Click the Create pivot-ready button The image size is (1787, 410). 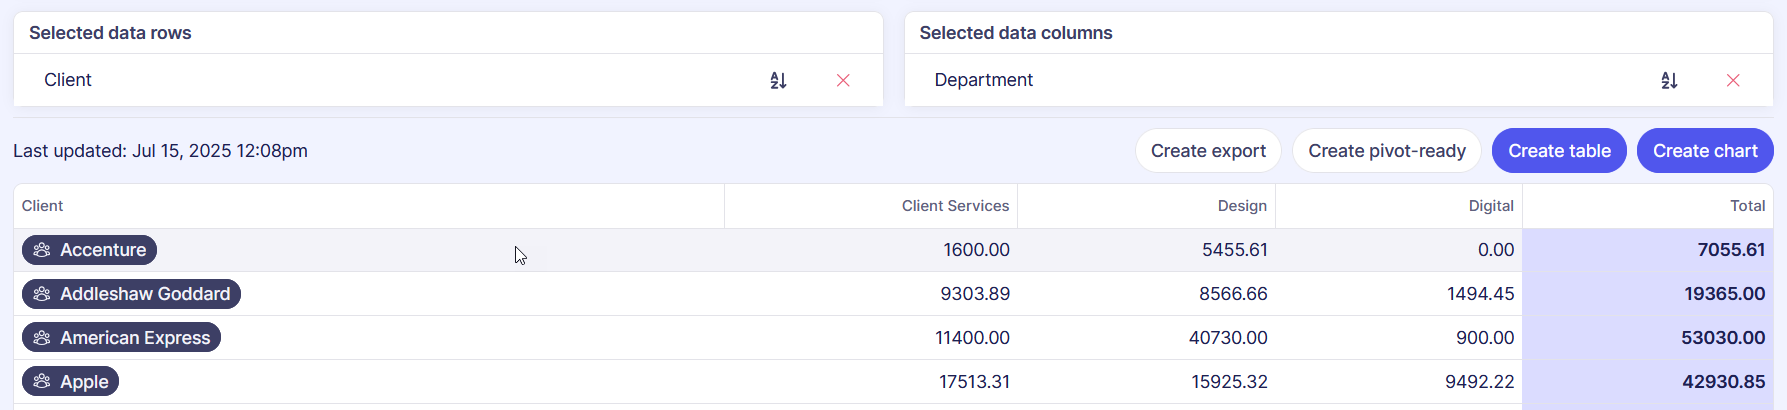[x=1386, y=151]
